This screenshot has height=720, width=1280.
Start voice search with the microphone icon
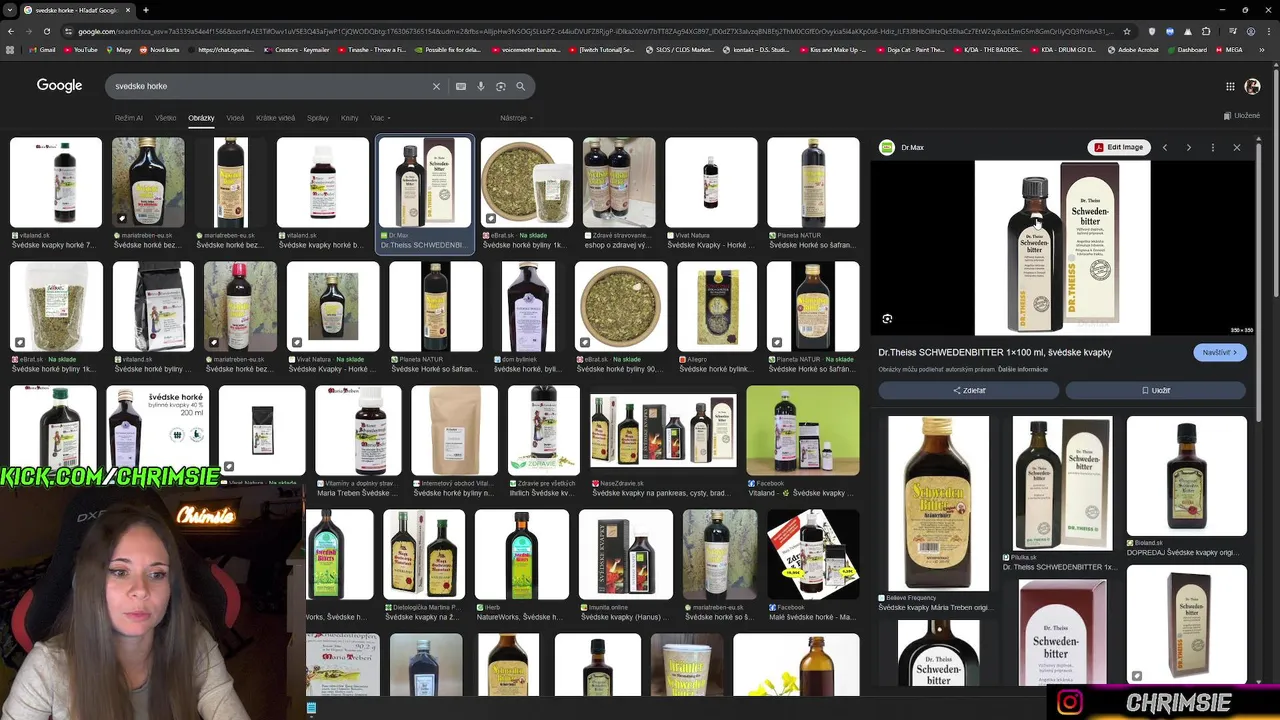481,86
